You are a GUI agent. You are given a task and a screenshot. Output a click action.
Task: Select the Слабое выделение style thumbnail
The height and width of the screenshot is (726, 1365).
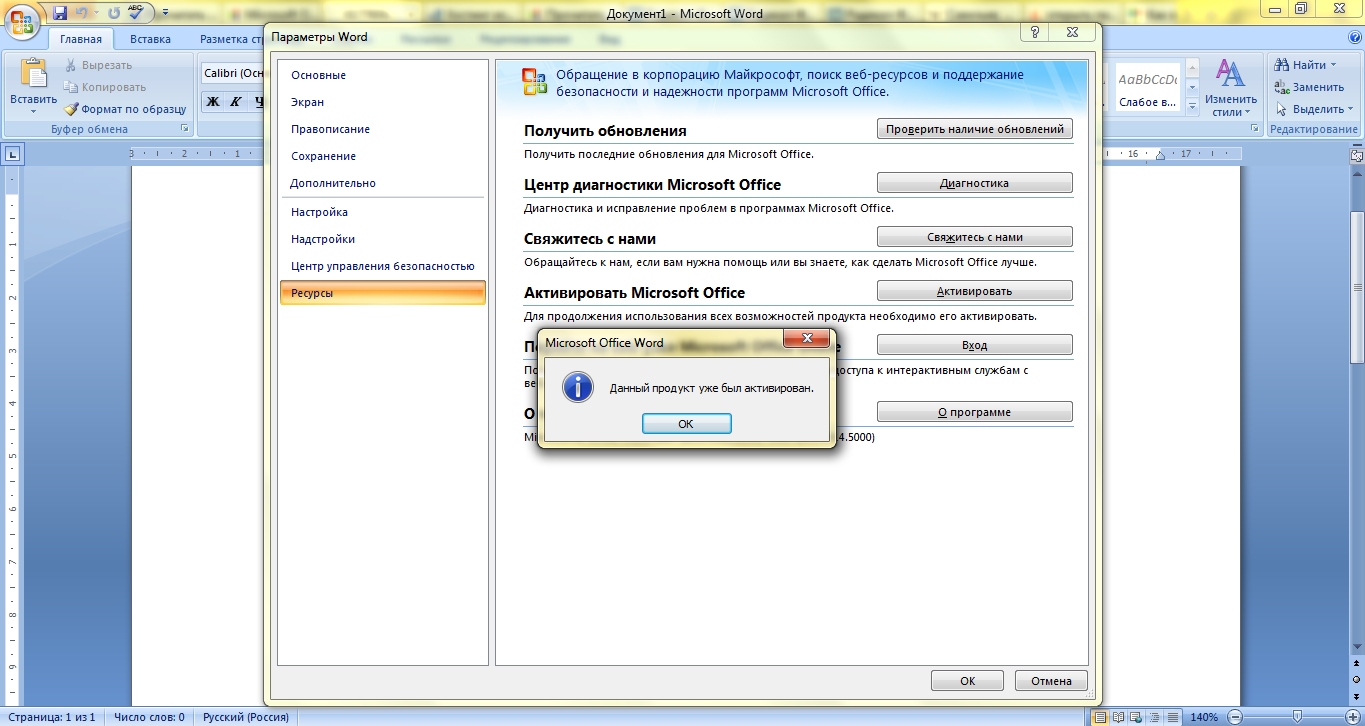[1147, 88]
